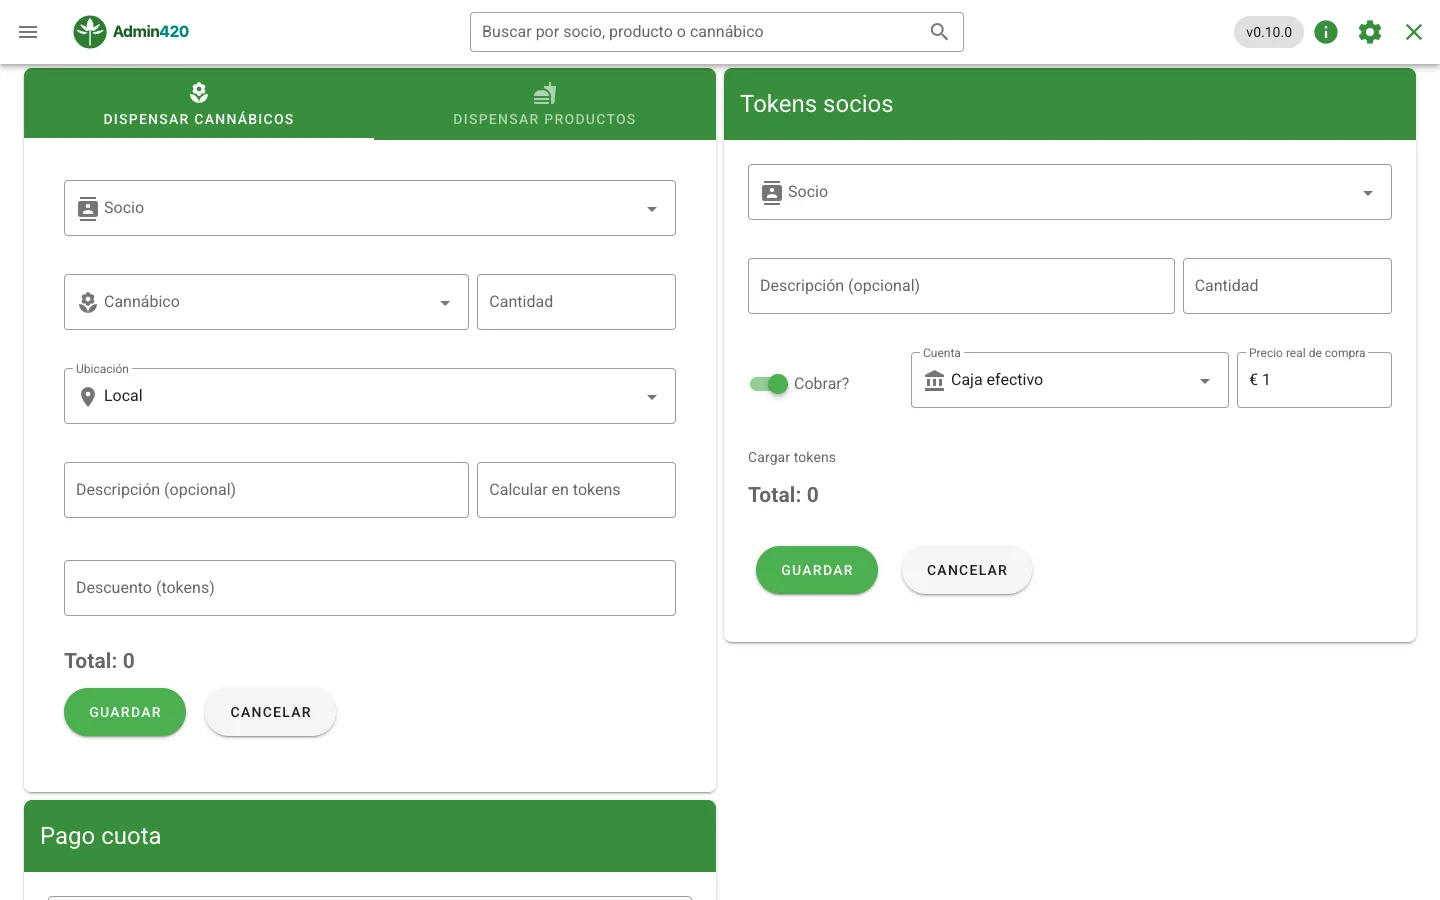The height and width of the screenshot is (900, 1440).
Task: Open the Ubicación Local dropdown
Action: click(x=370, y=396)
